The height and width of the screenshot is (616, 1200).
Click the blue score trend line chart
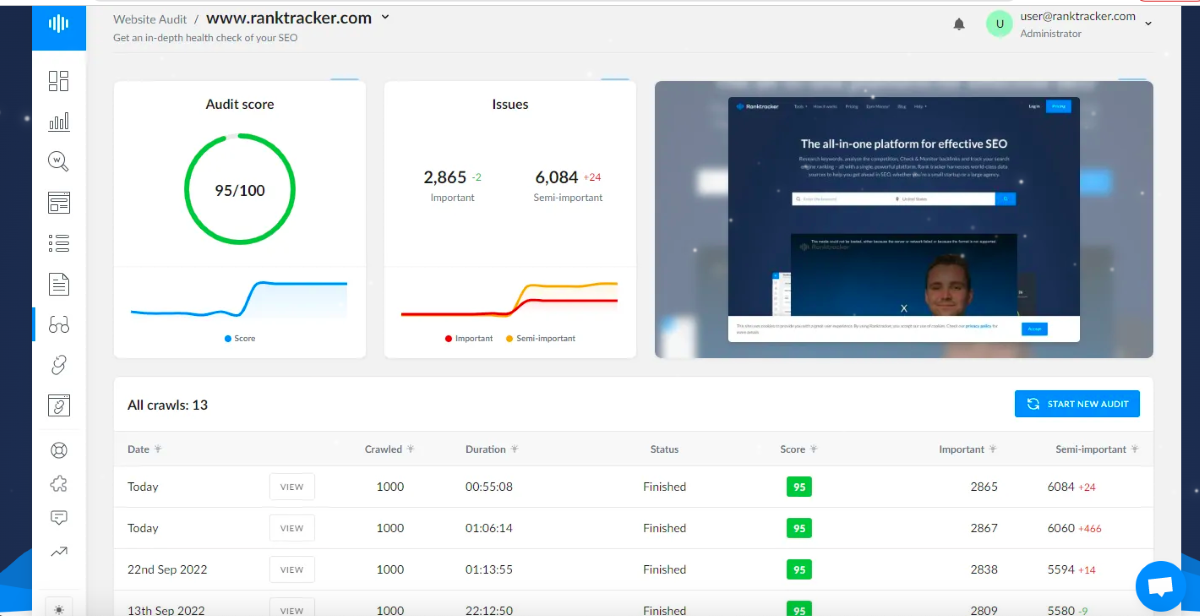(240, 299)
